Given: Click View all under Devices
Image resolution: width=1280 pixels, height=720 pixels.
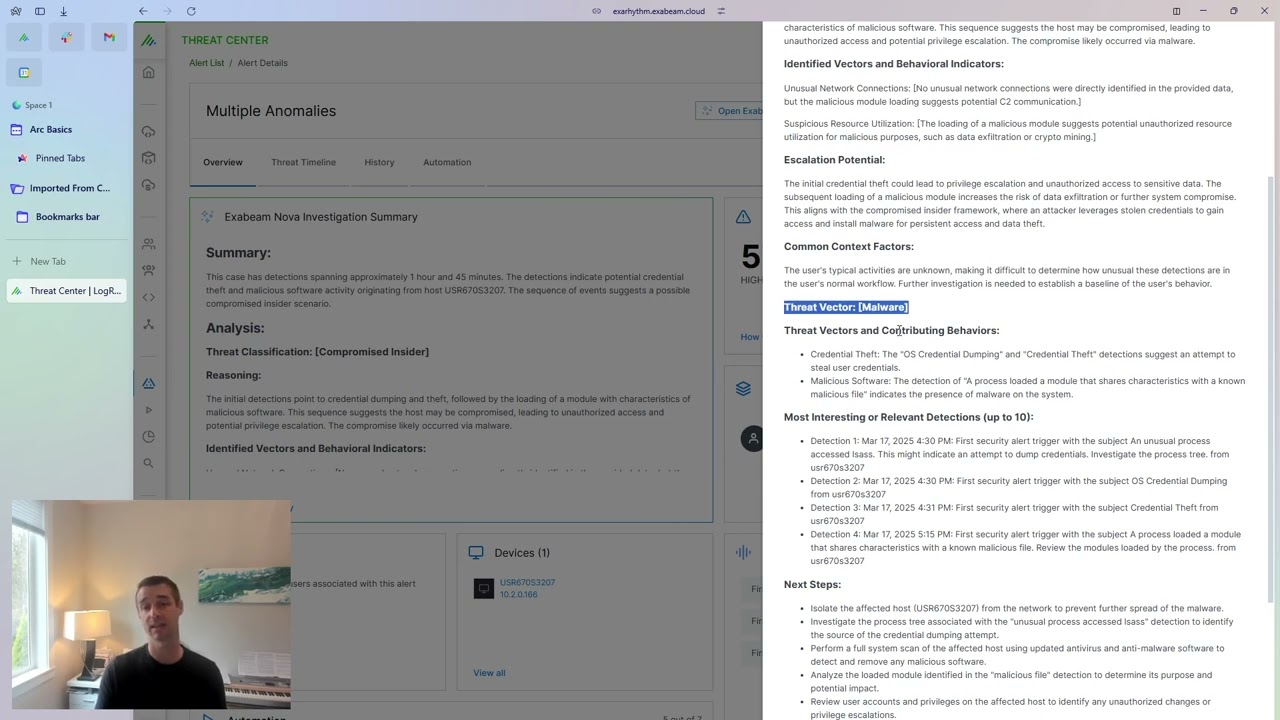Looking at the screenshot, I should 489,673.
